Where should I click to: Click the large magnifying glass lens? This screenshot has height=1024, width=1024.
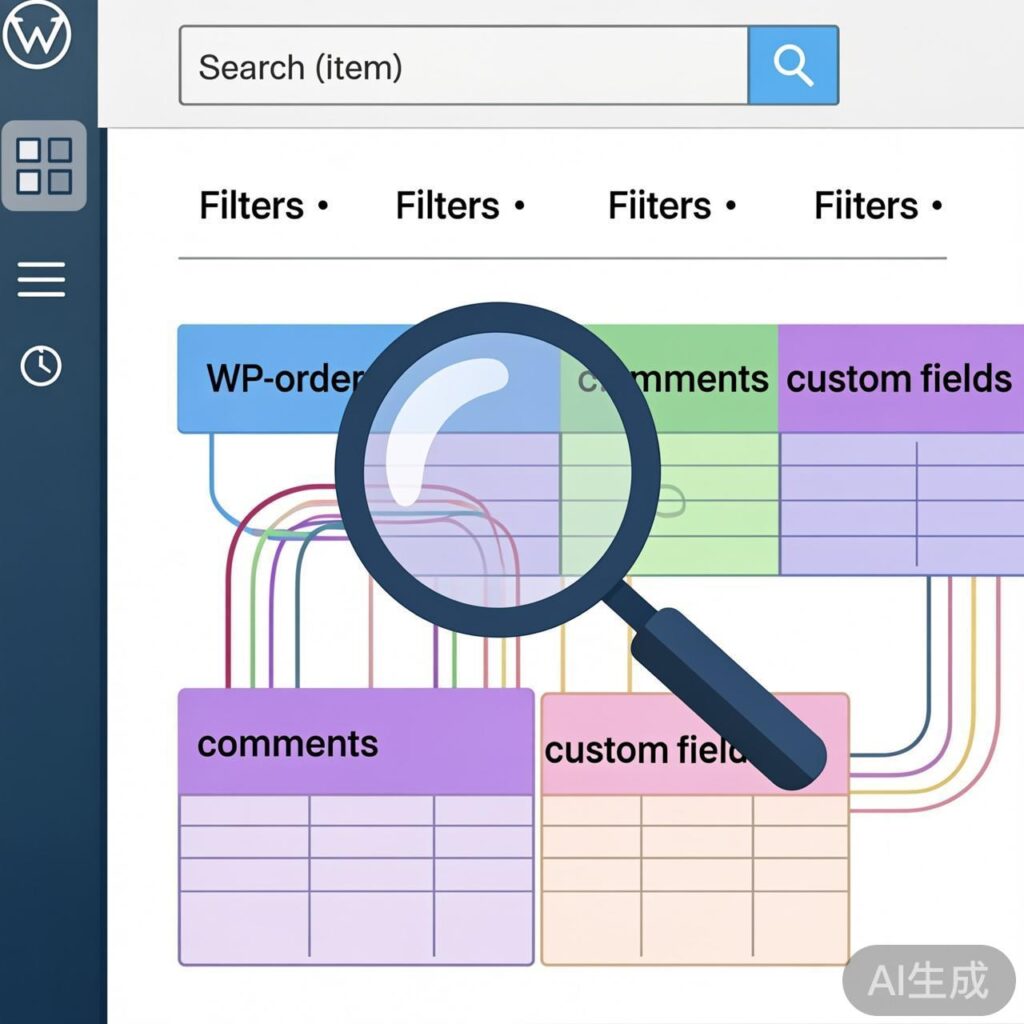pyautogui.click(x=497, y=468)
